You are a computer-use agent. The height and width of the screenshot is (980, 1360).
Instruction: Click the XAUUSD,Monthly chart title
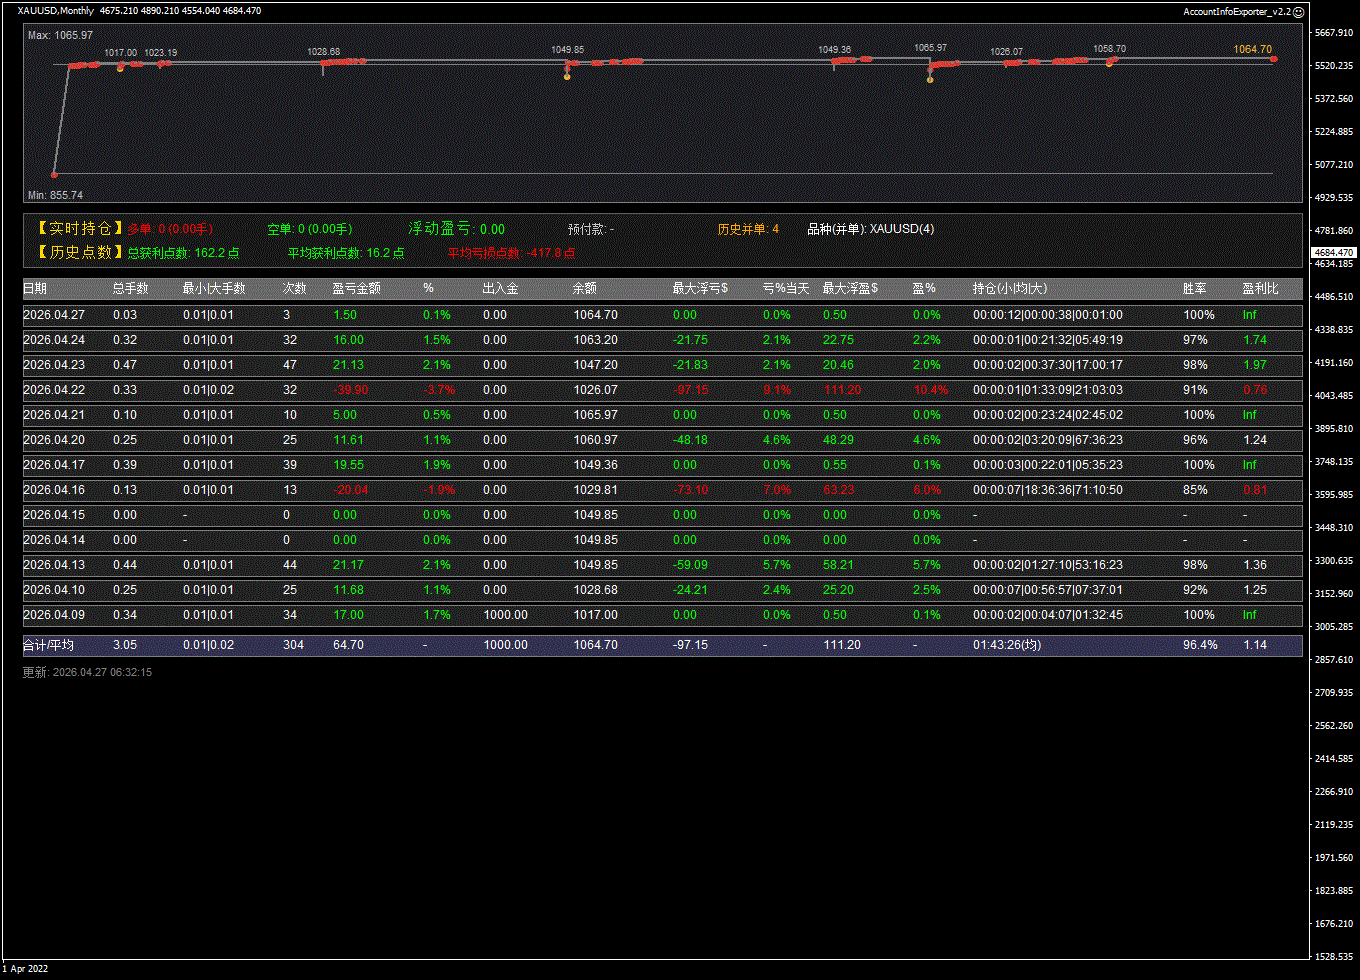click(56, 11)
